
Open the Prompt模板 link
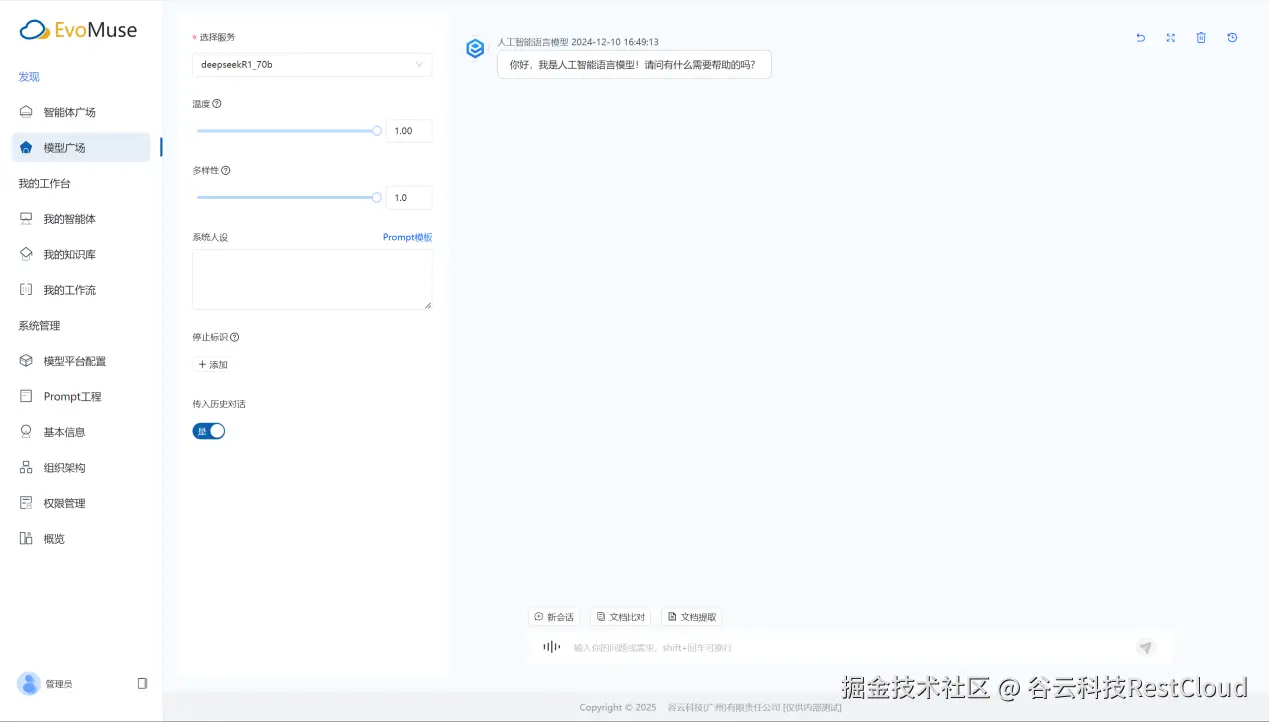point(407,237)
